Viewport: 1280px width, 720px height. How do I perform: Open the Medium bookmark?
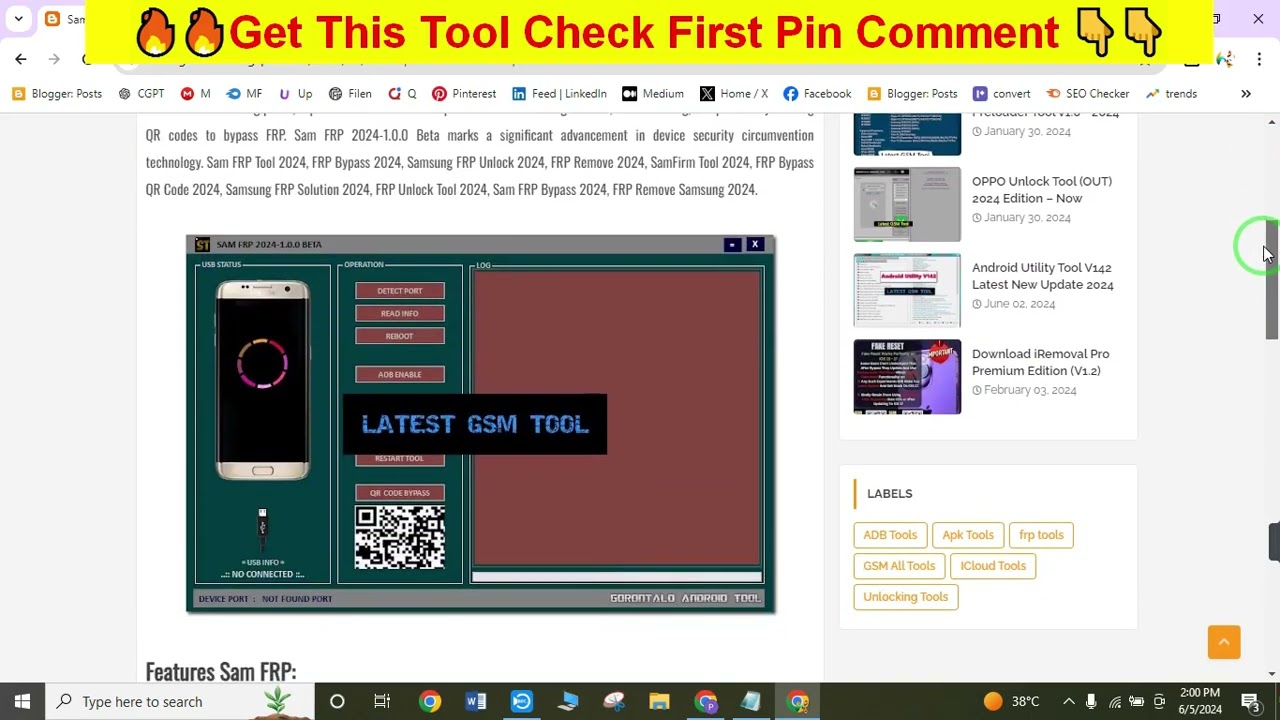point(652,93)
